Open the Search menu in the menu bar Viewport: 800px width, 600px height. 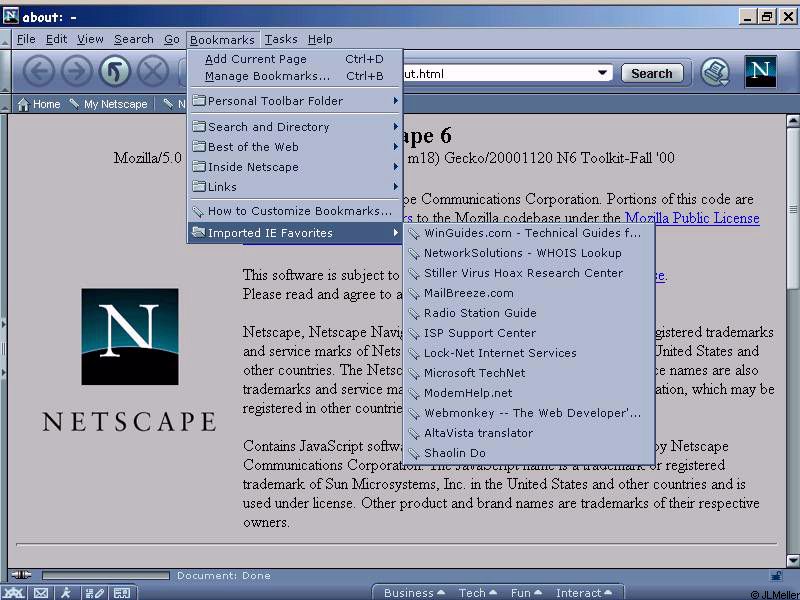tap(134, 39)
